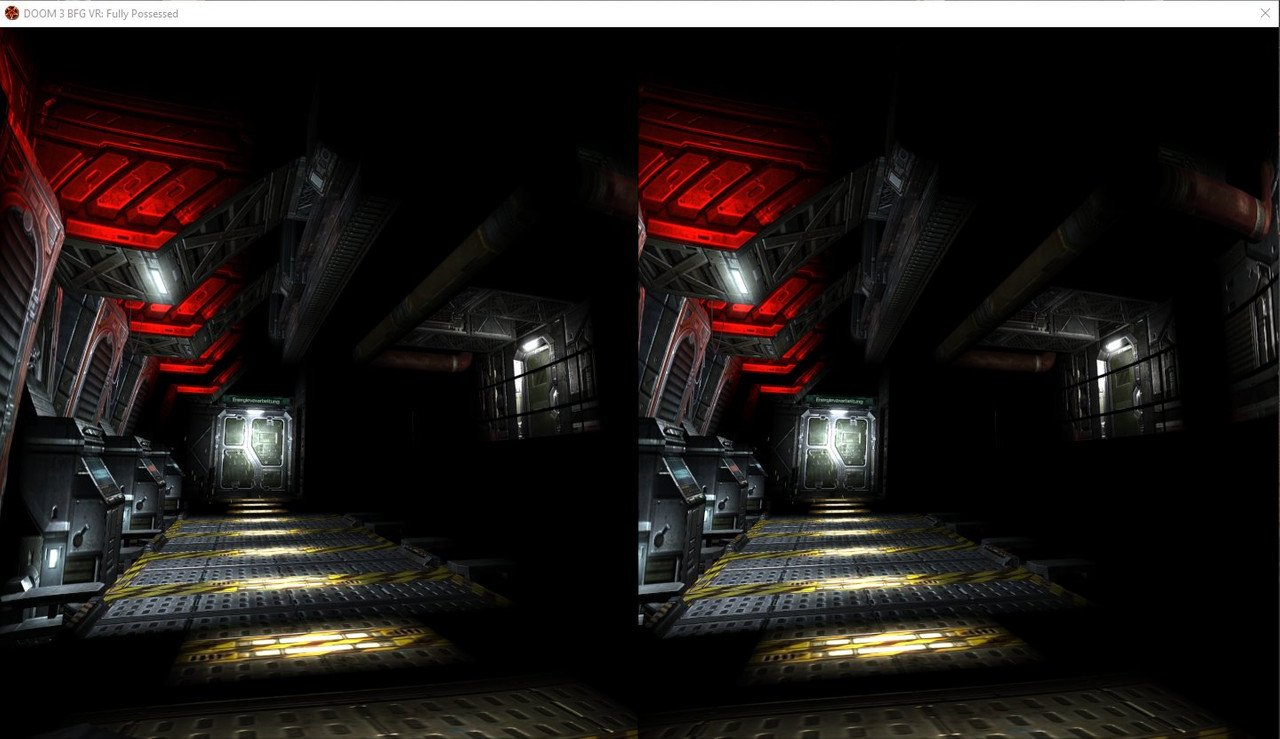Close the DOOM 3 BFG VR window
The image size is (1280, 739).
coord(1266,14)
